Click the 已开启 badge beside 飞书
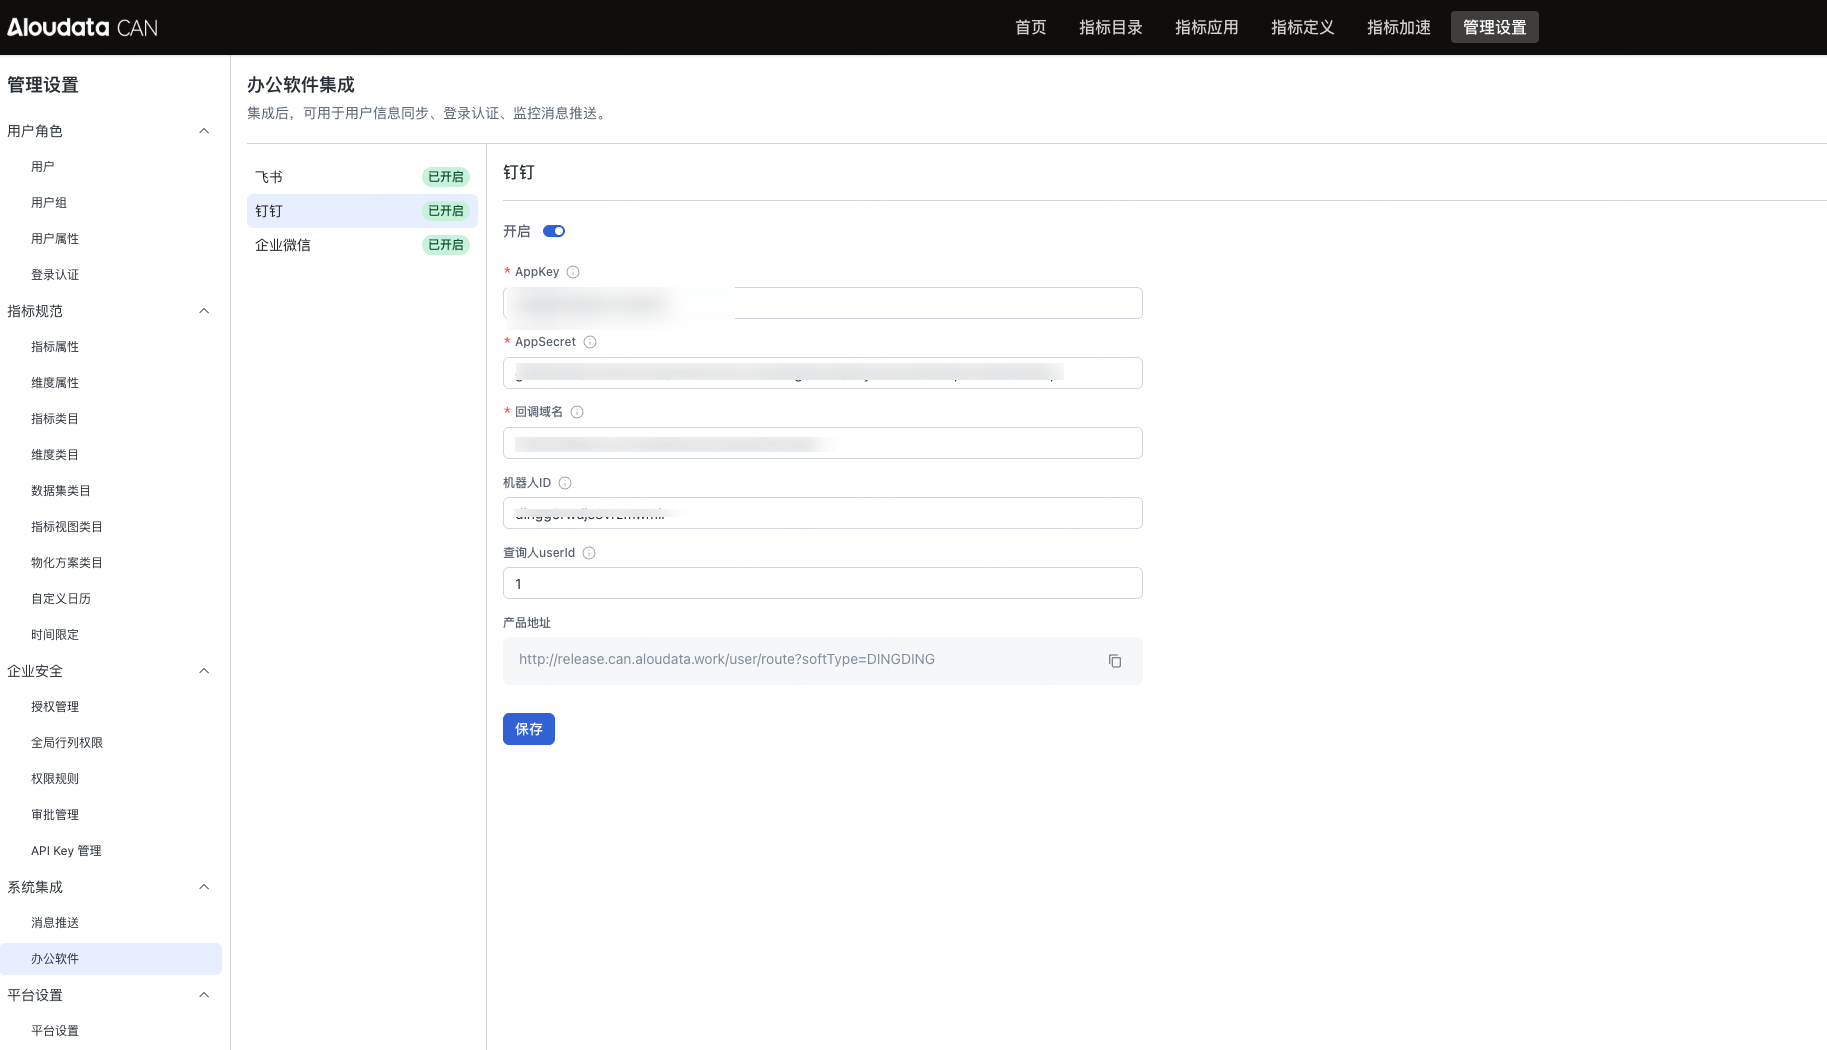 [x=446, y=177]
